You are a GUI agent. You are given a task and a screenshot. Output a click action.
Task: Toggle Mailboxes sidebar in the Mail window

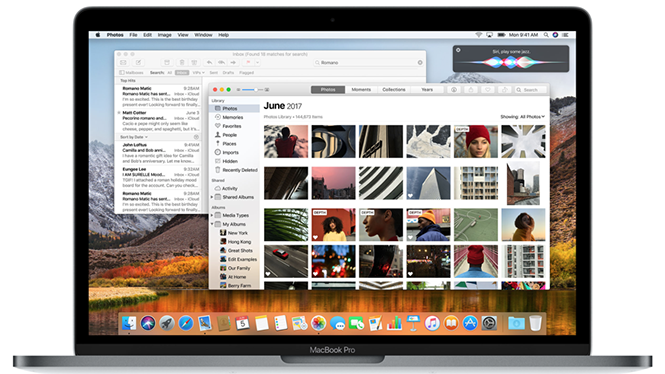[x=131, y=73]
